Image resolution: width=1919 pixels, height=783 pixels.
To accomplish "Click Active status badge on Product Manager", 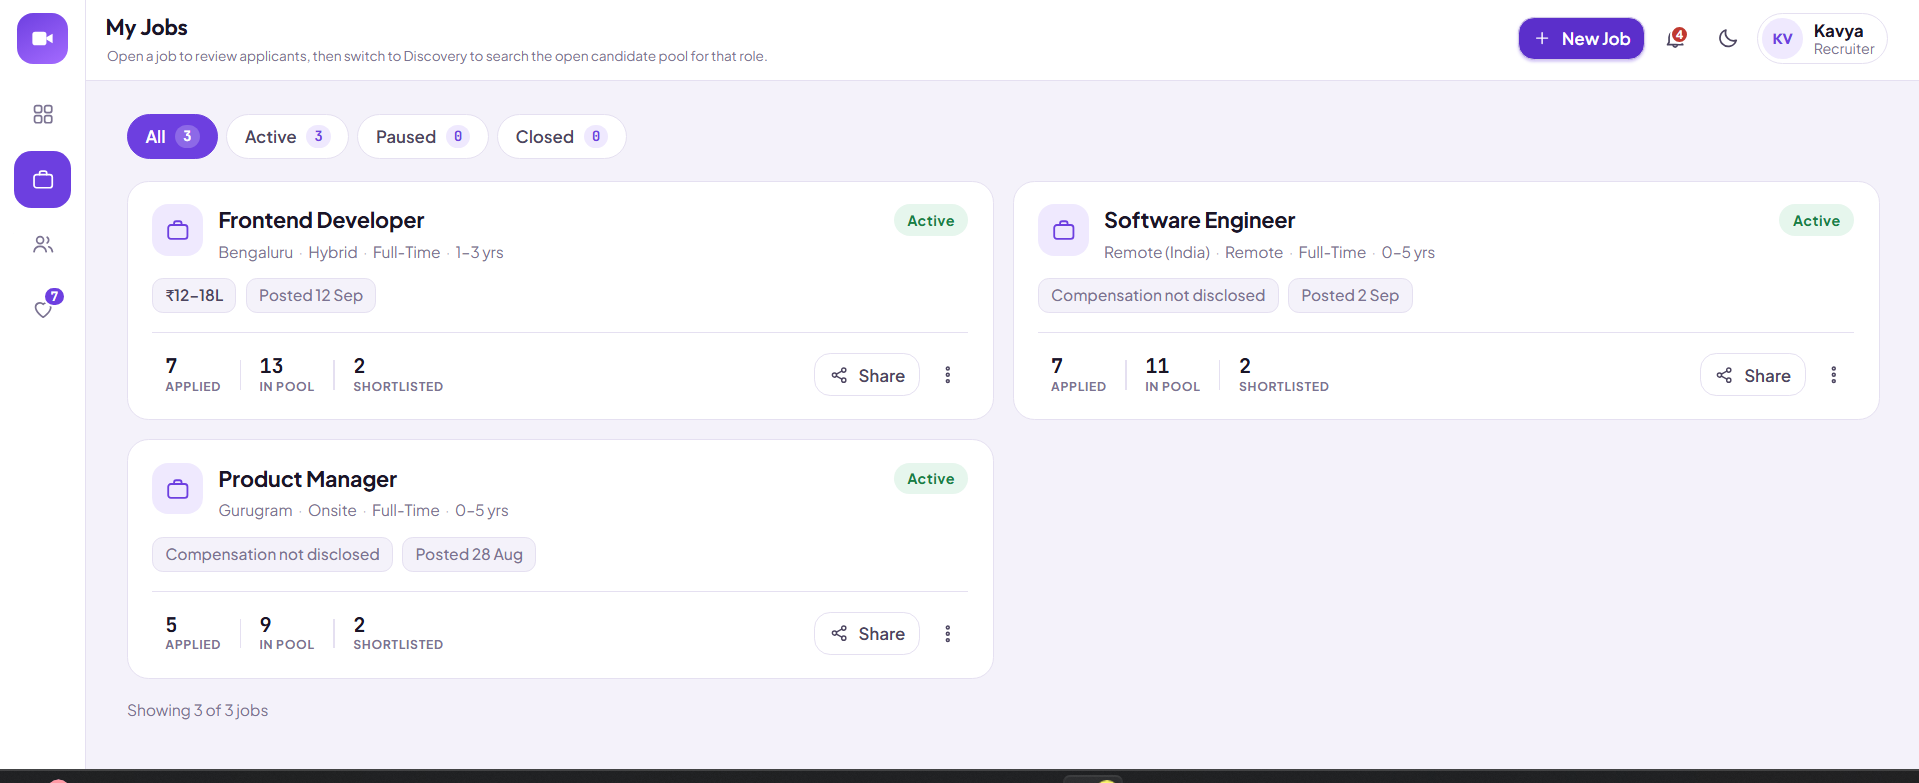I will pyautogui.click(x=931, y=479).
